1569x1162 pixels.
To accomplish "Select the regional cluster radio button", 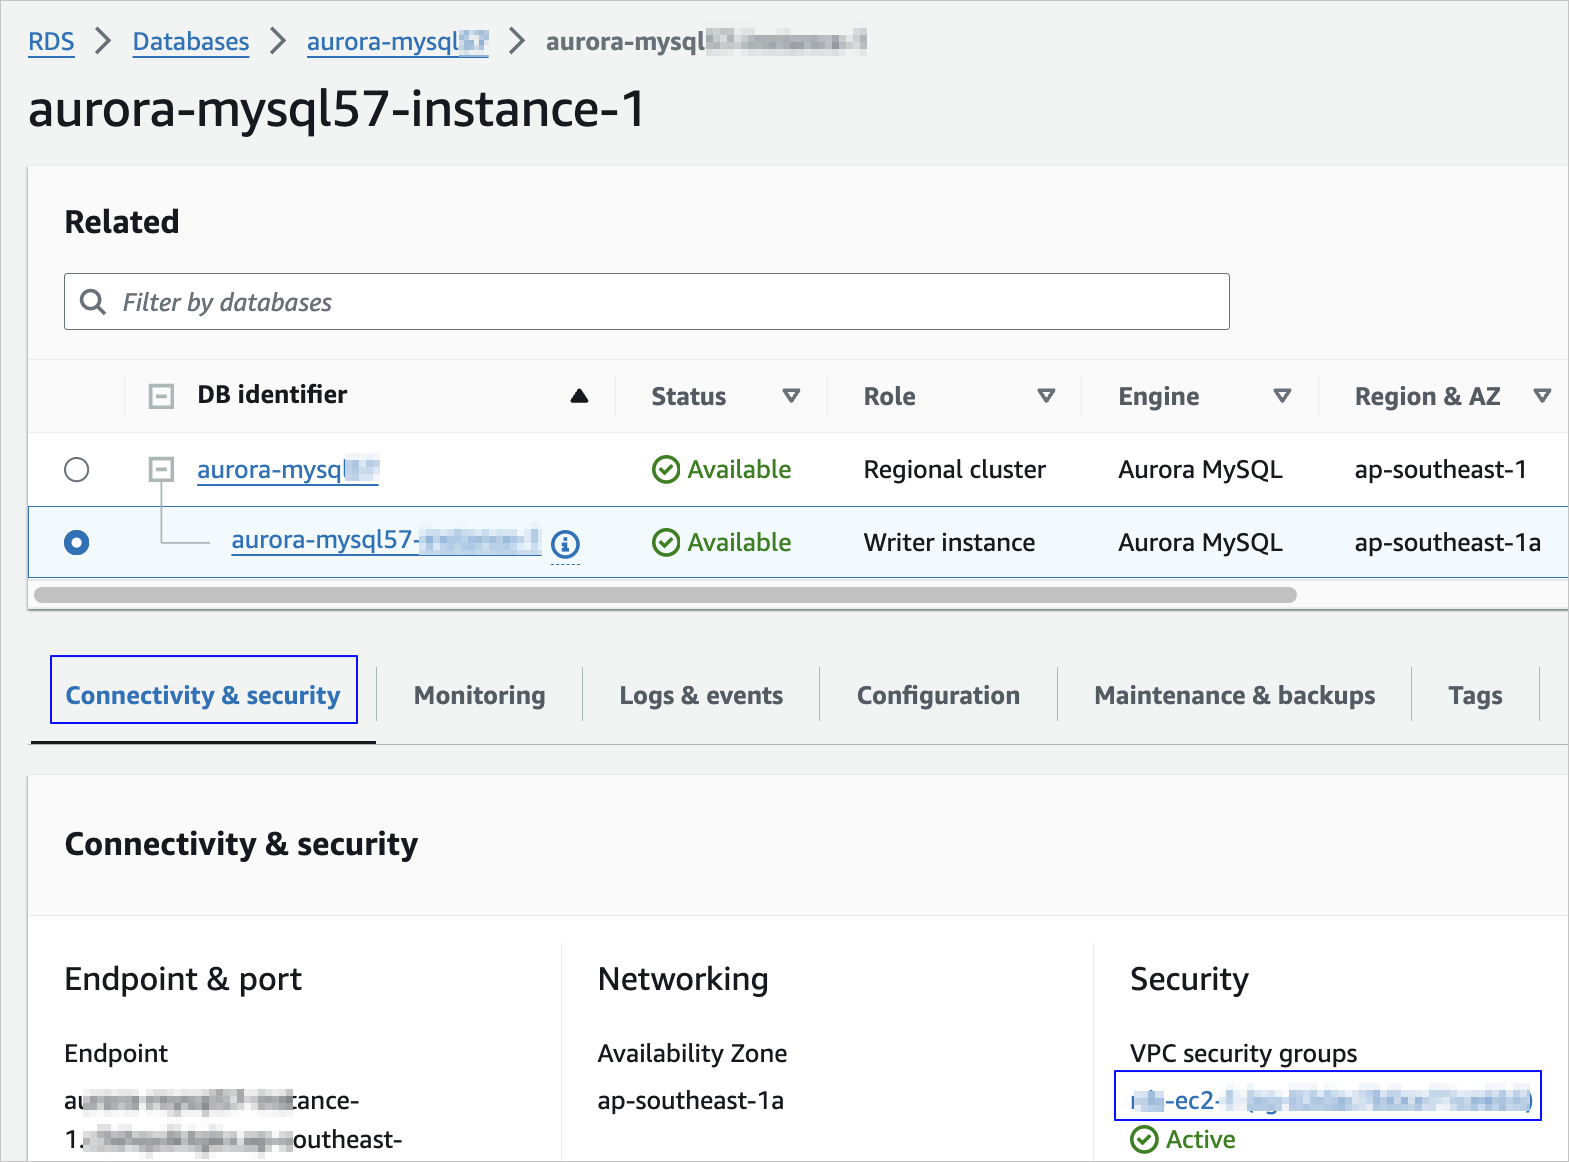I will (x=76, y=470).
